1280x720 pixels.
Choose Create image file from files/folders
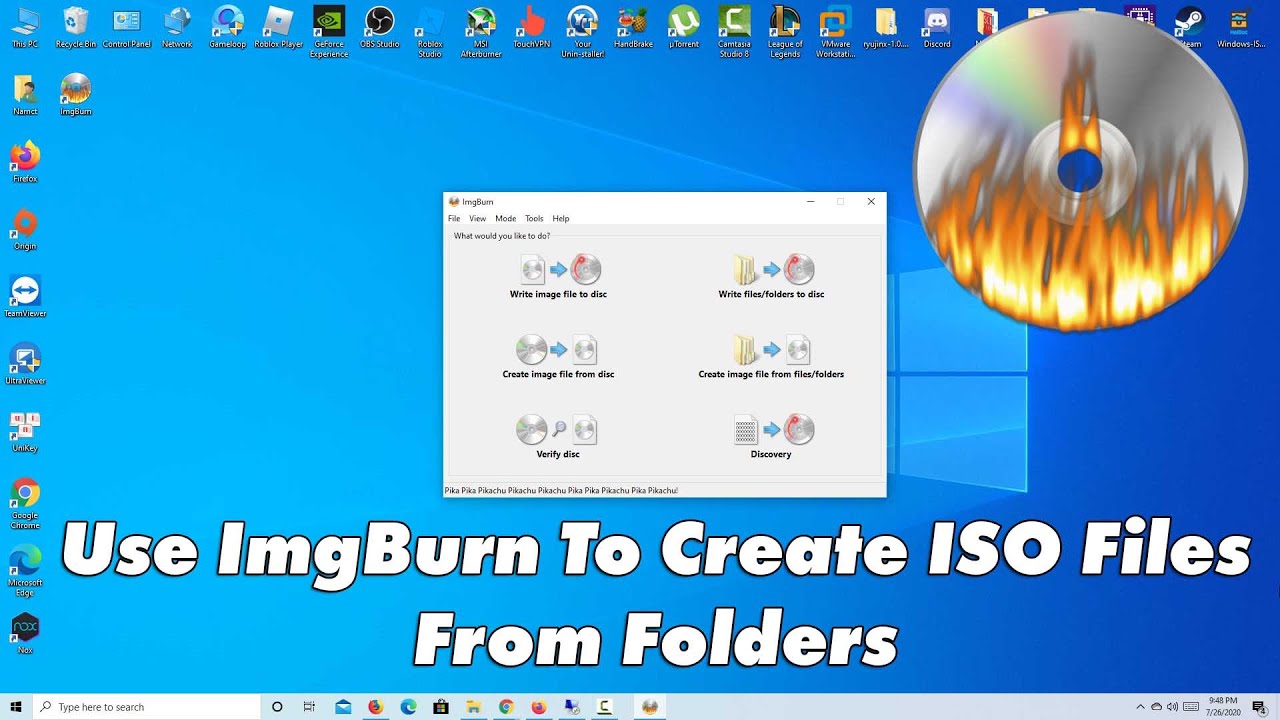[771, 357]
